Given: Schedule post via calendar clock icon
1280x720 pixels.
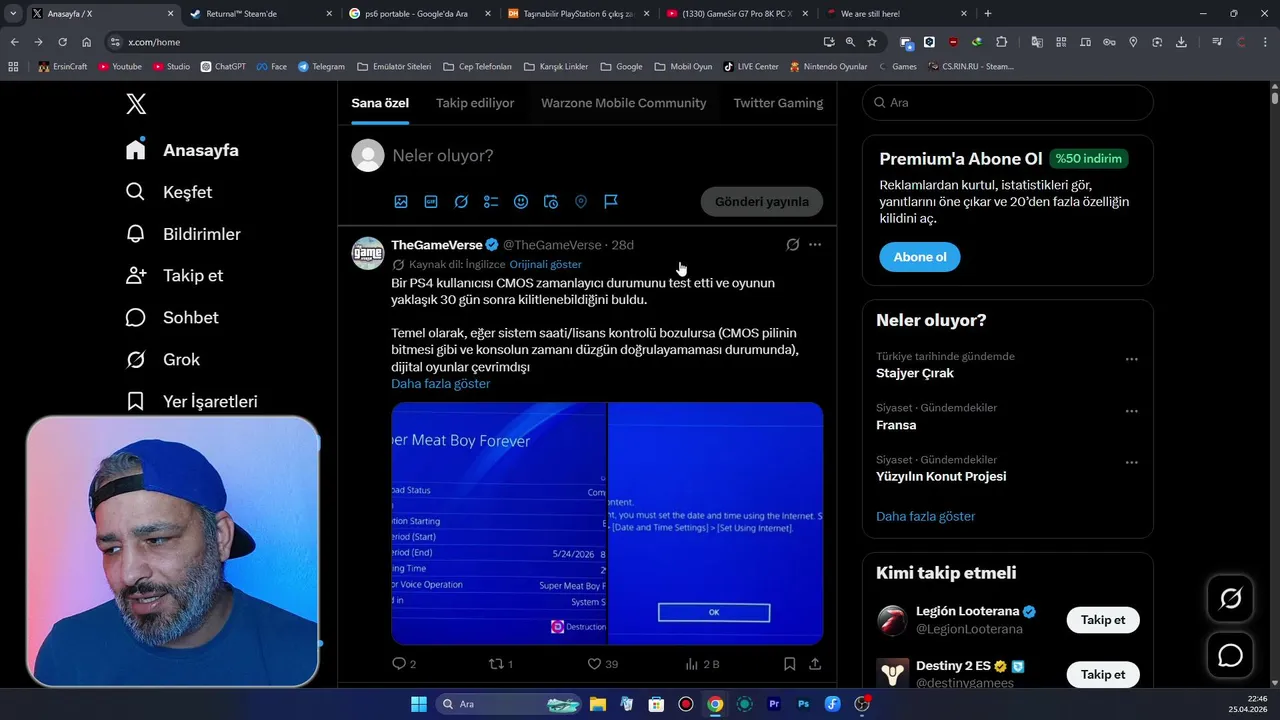Looking at the screenshot, I should [x=551, y=201].
